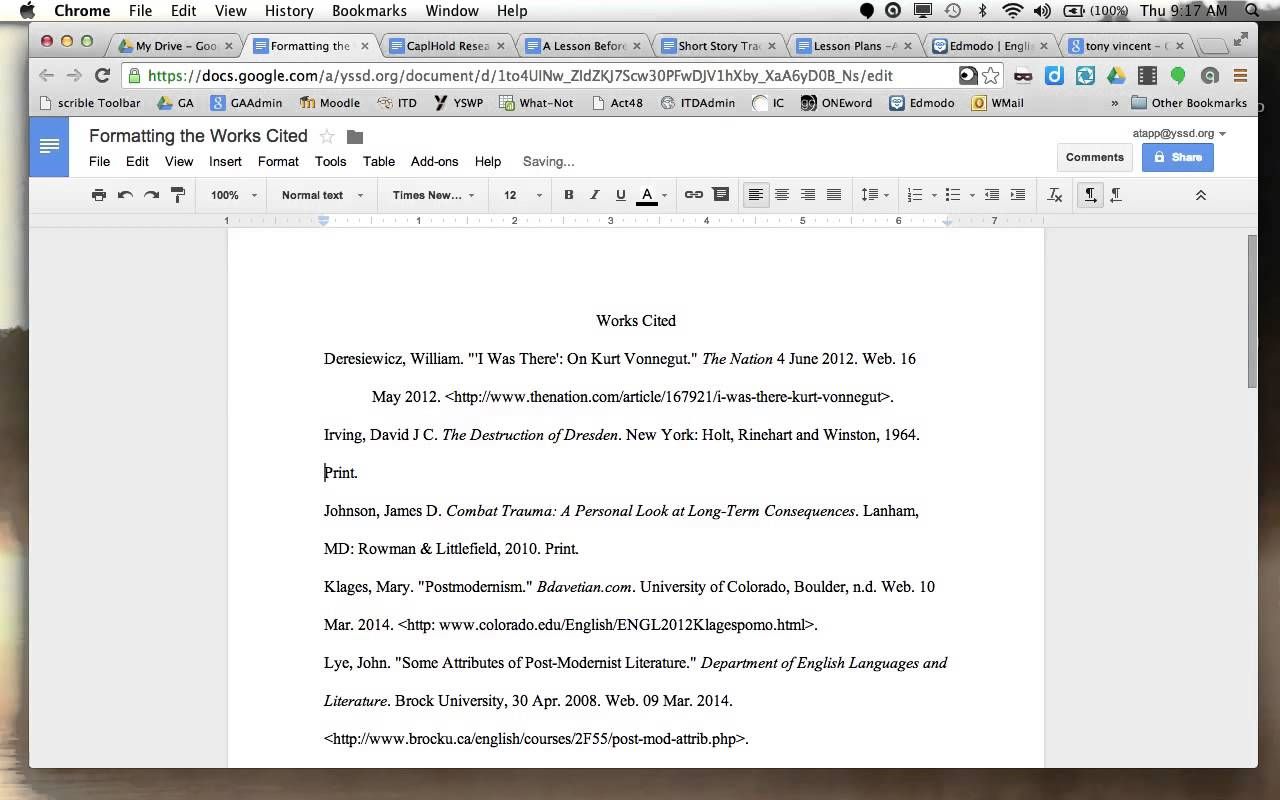Click the Comments button
This screenshot has width=1280, height=800.
pyautogui.click(x=1094, y=157)
